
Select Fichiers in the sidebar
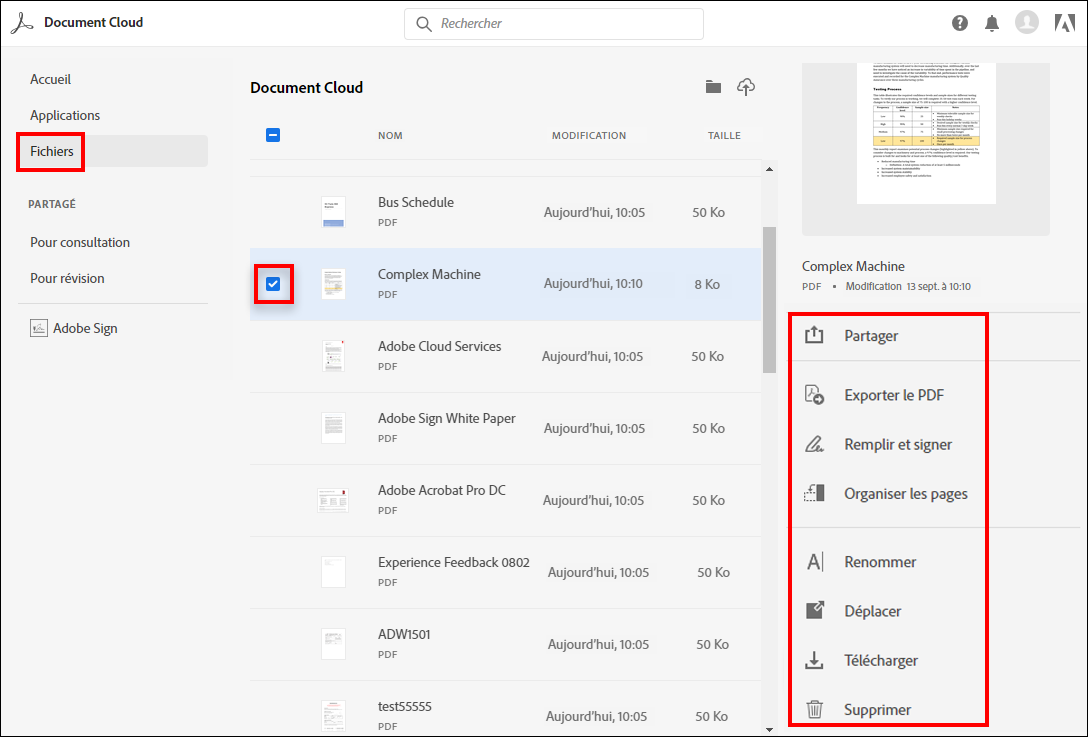tap(51, 151)
